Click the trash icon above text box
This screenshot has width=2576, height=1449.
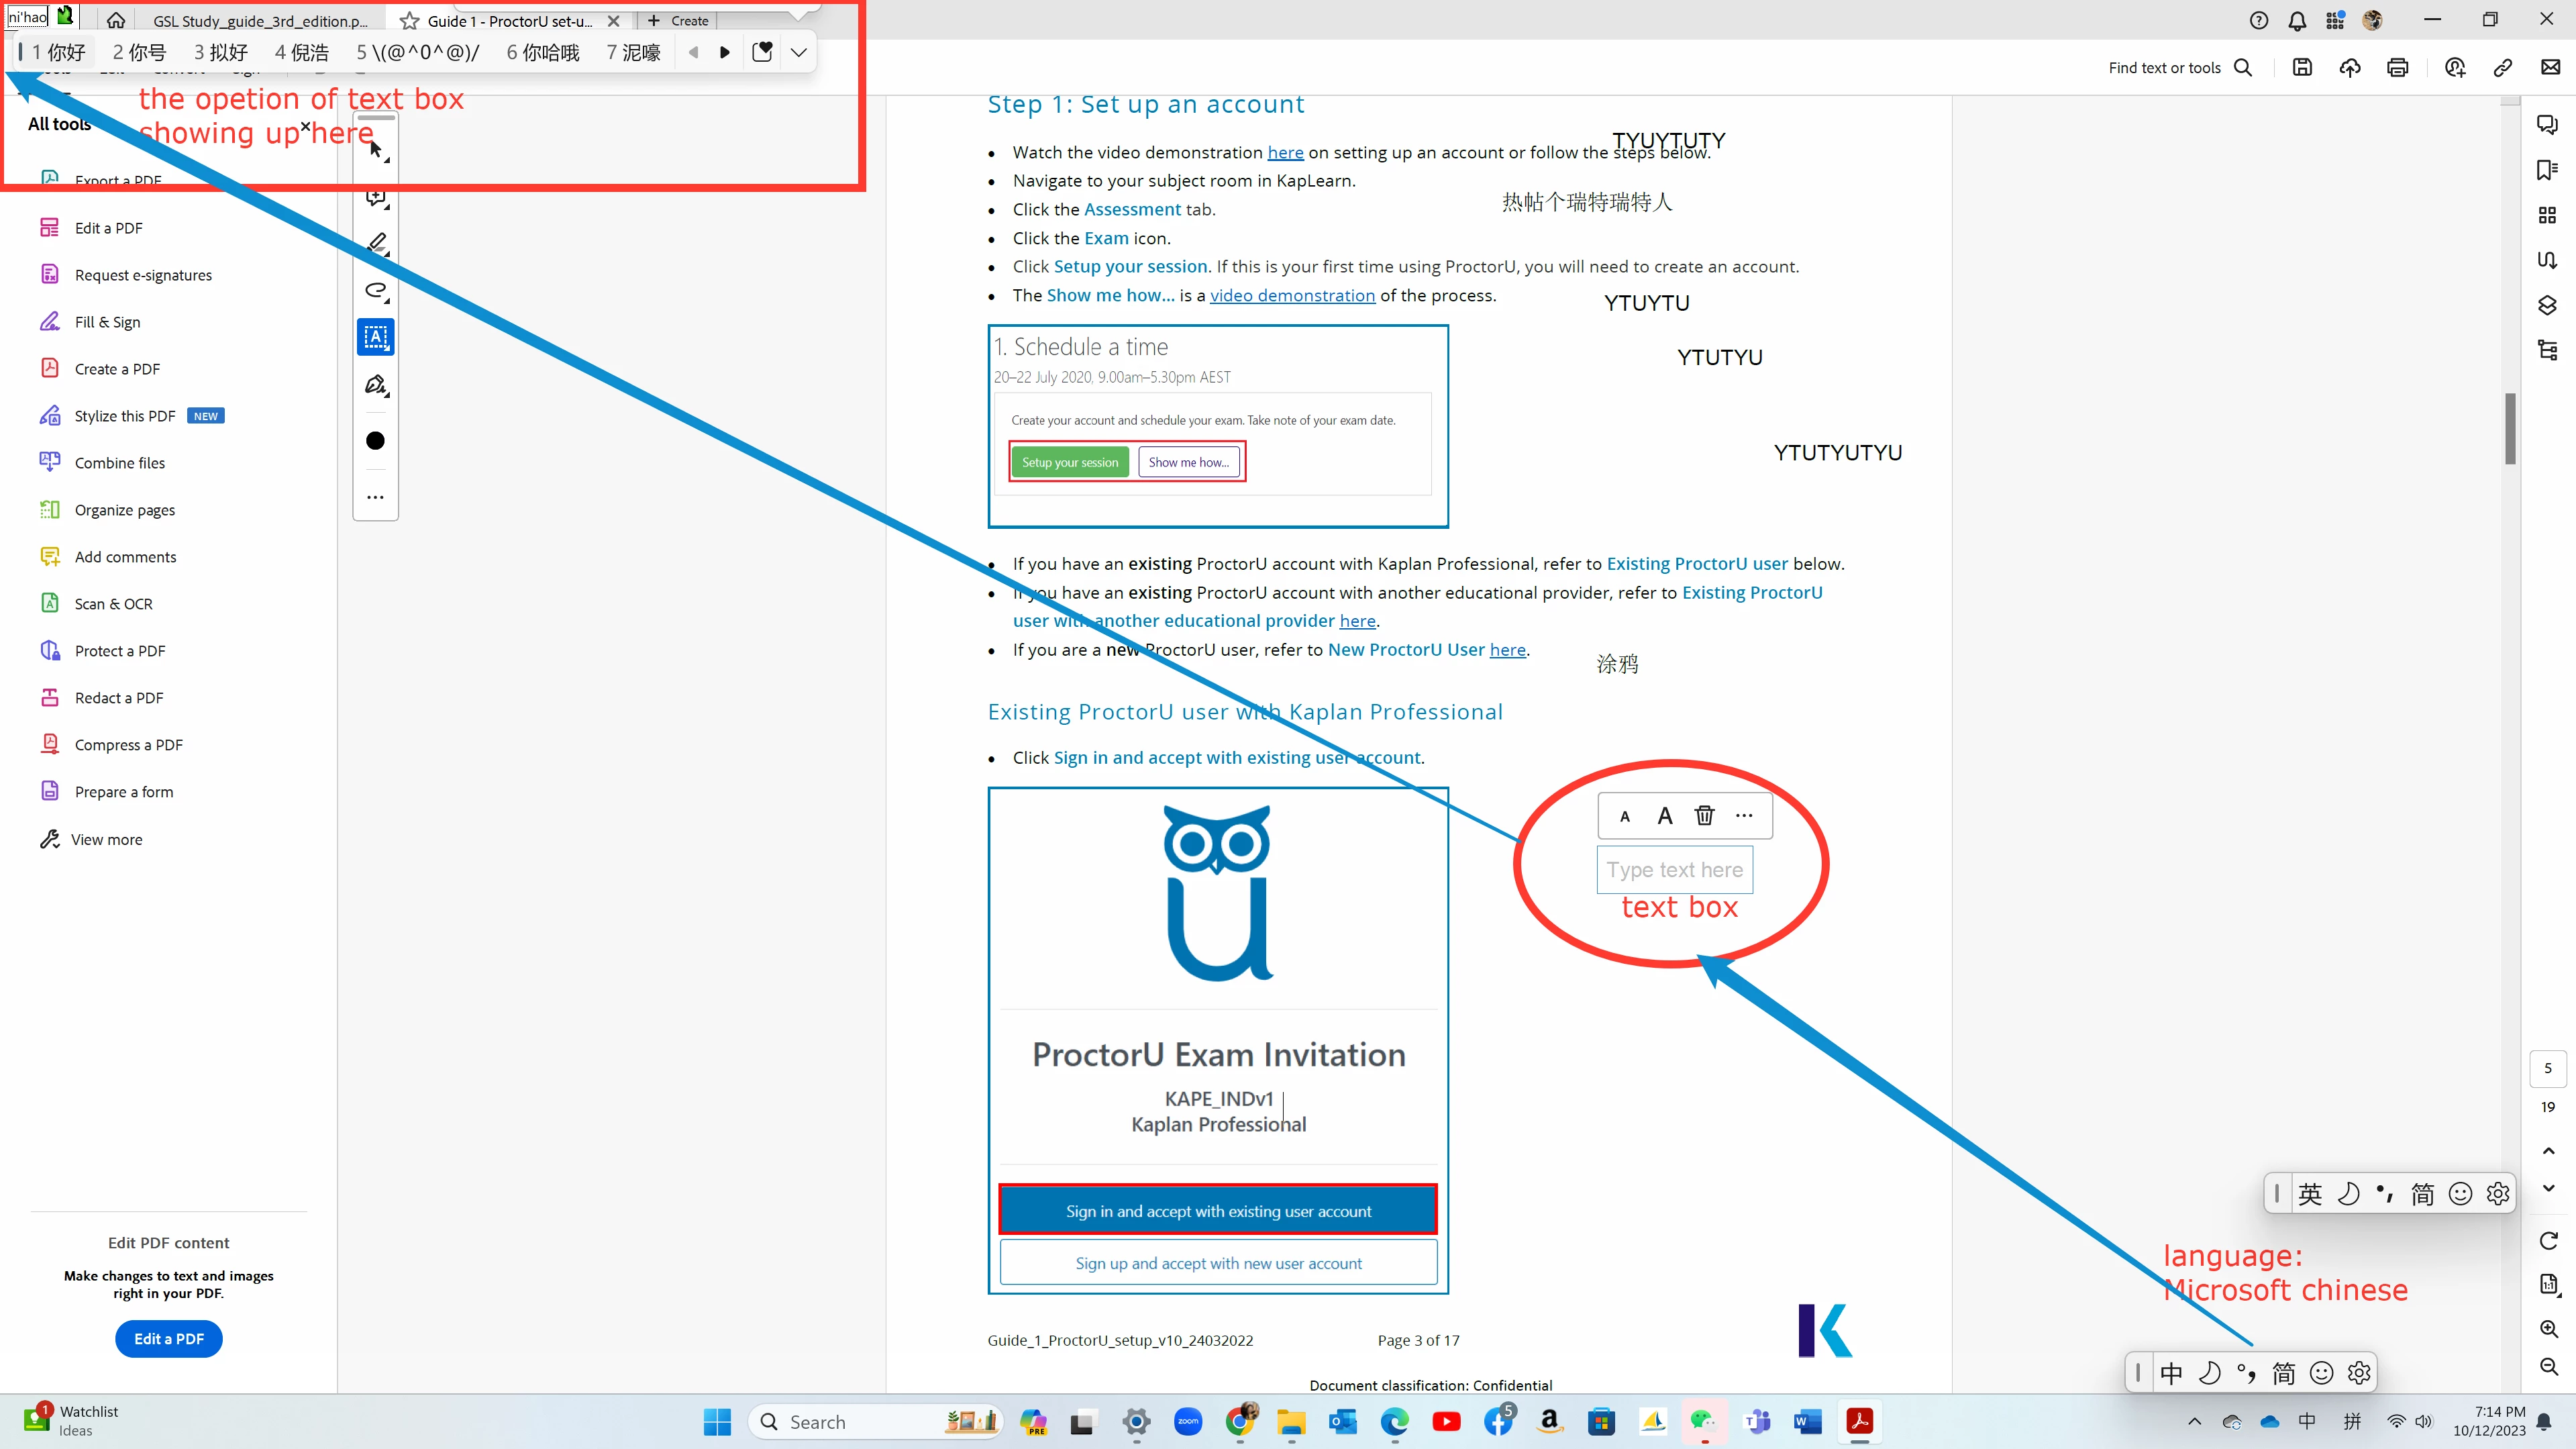[1704, 816]
